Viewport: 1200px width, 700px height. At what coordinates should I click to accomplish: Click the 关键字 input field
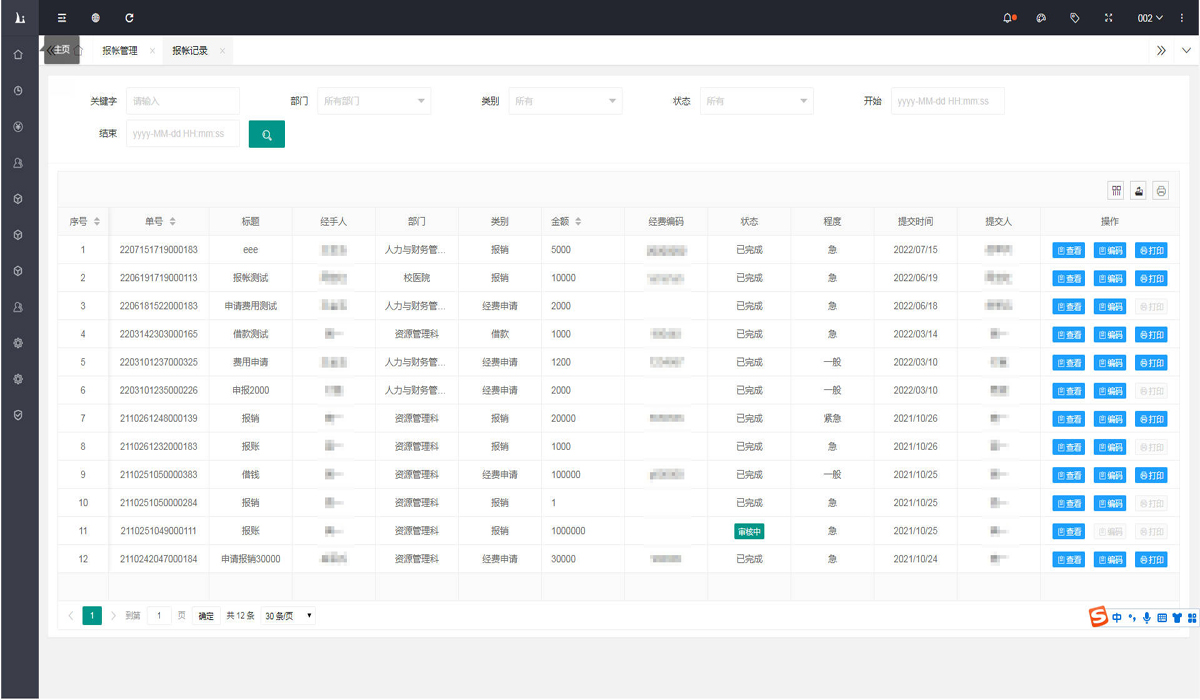(183, 101)
